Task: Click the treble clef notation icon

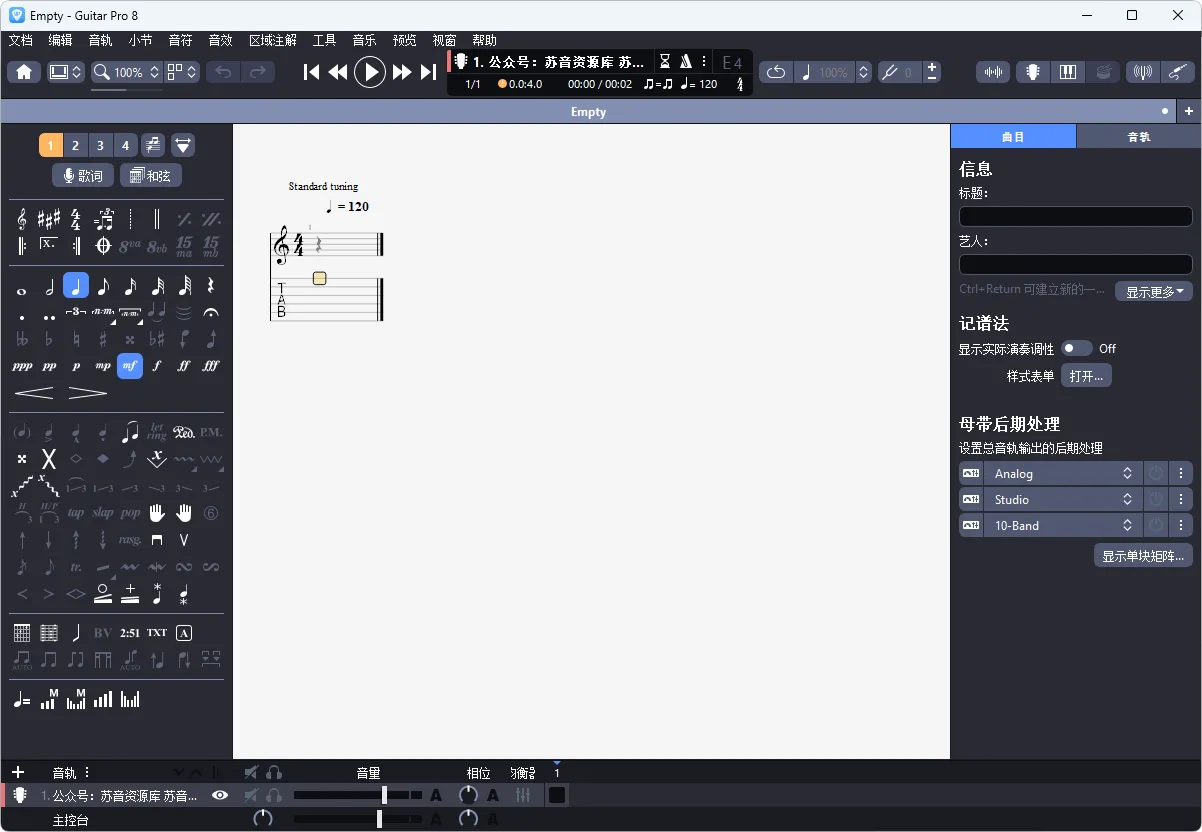Action: pyautogui.click(x=20, y=219)
